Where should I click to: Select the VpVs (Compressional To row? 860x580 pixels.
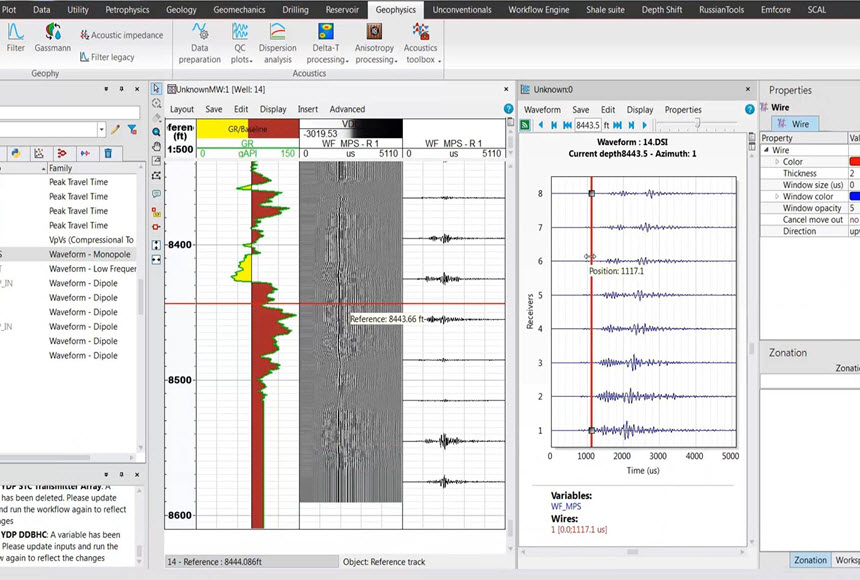coord(68,240)
